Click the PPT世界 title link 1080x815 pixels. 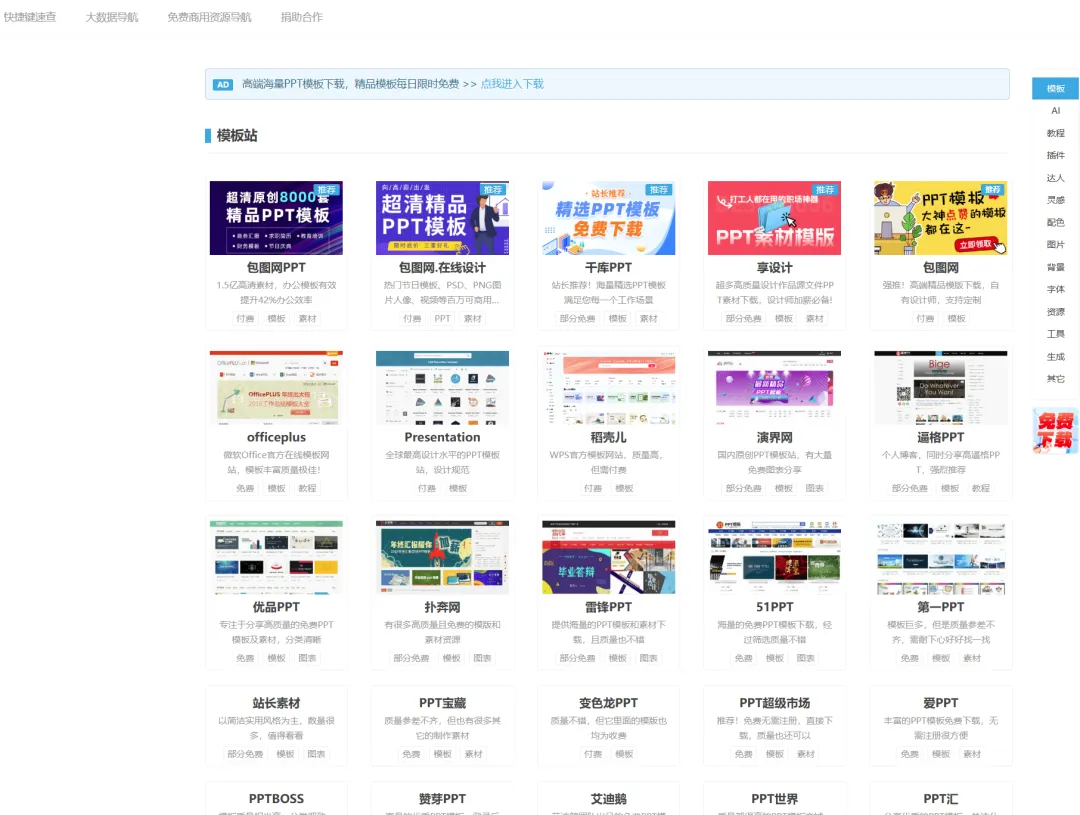pyautogui.click(x=774, y=798)
